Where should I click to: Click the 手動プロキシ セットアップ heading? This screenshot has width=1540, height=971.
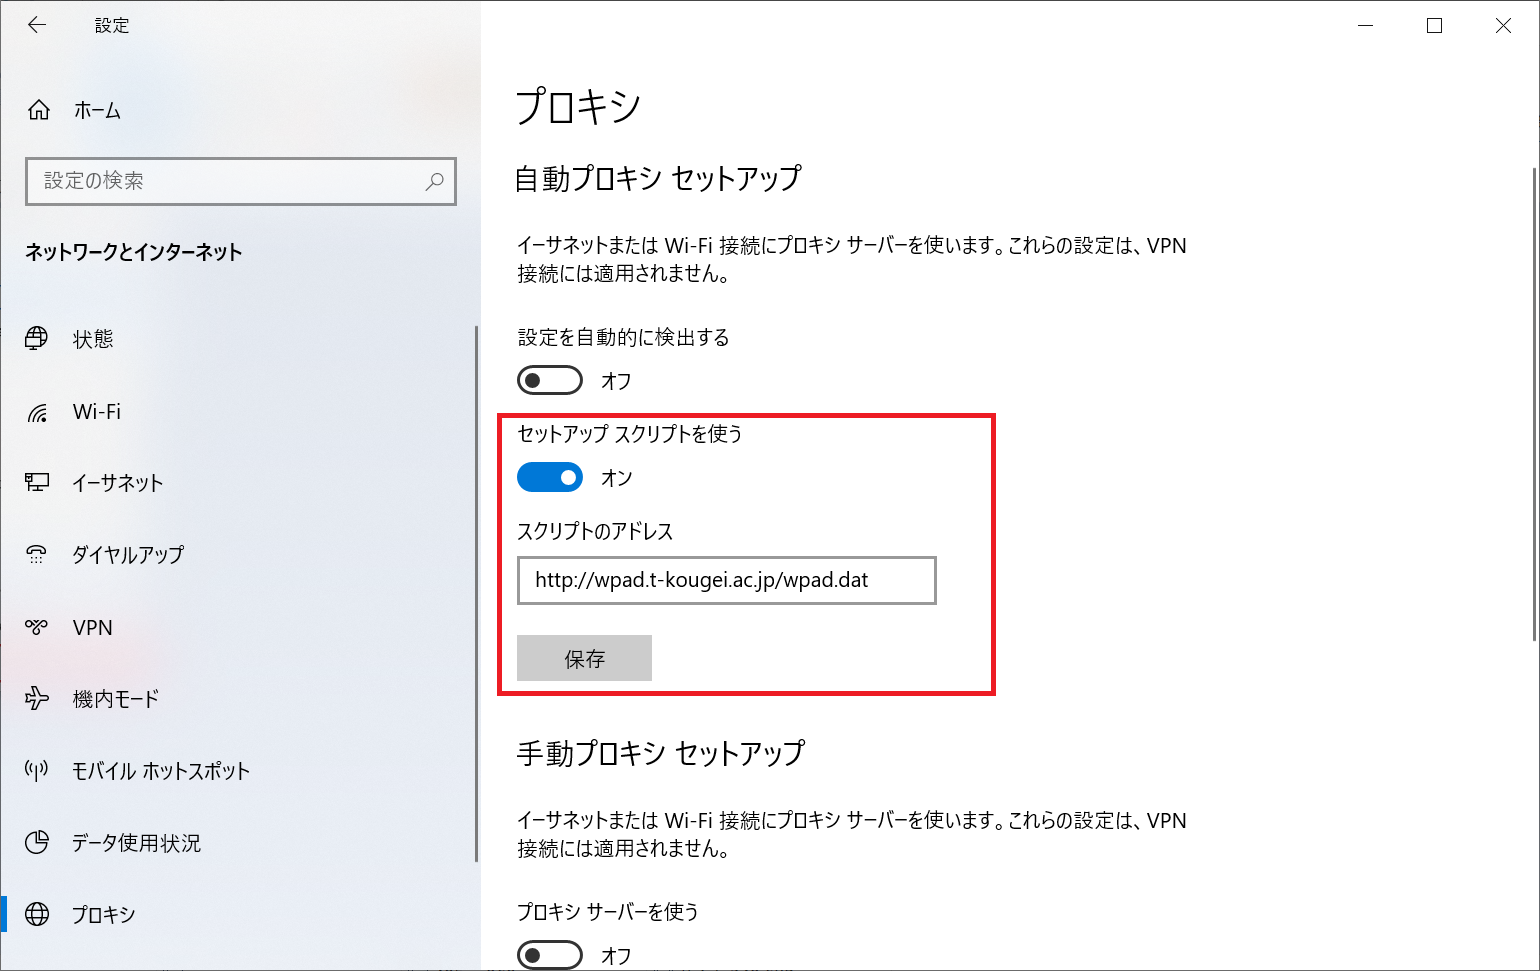(660, 753)
